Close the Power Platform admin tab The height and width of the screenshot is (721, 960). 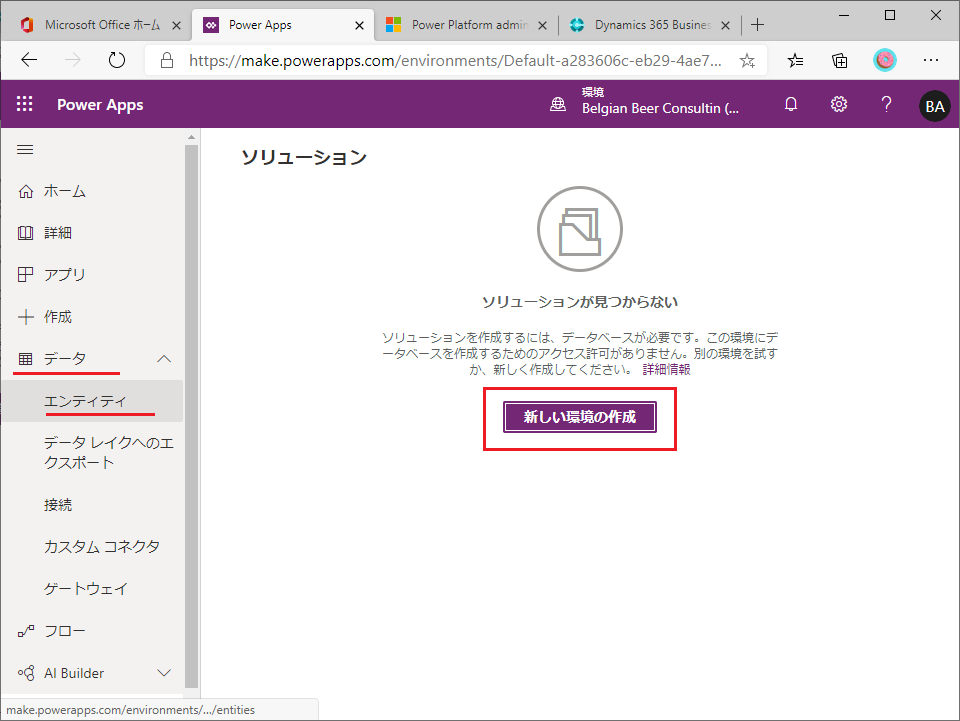point(542,25)
